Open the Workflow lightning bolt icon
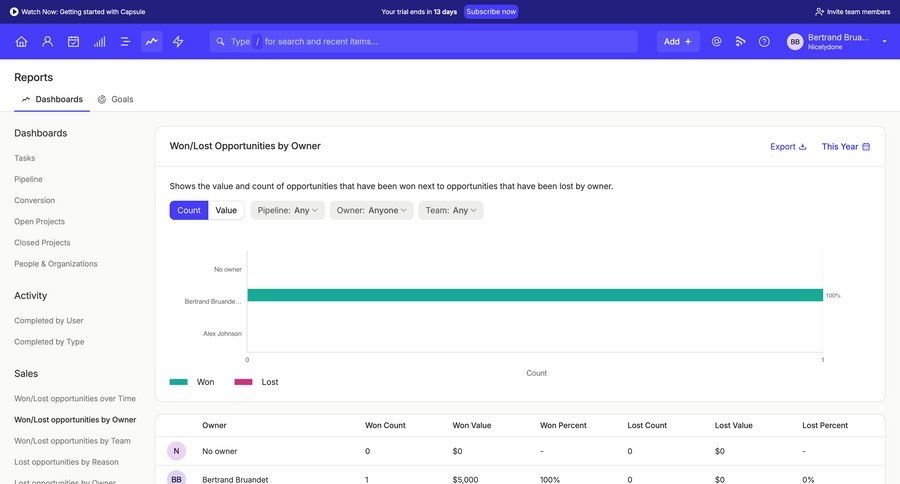The height and width of the screenshot is (484, 900). [x=178, y=42]
